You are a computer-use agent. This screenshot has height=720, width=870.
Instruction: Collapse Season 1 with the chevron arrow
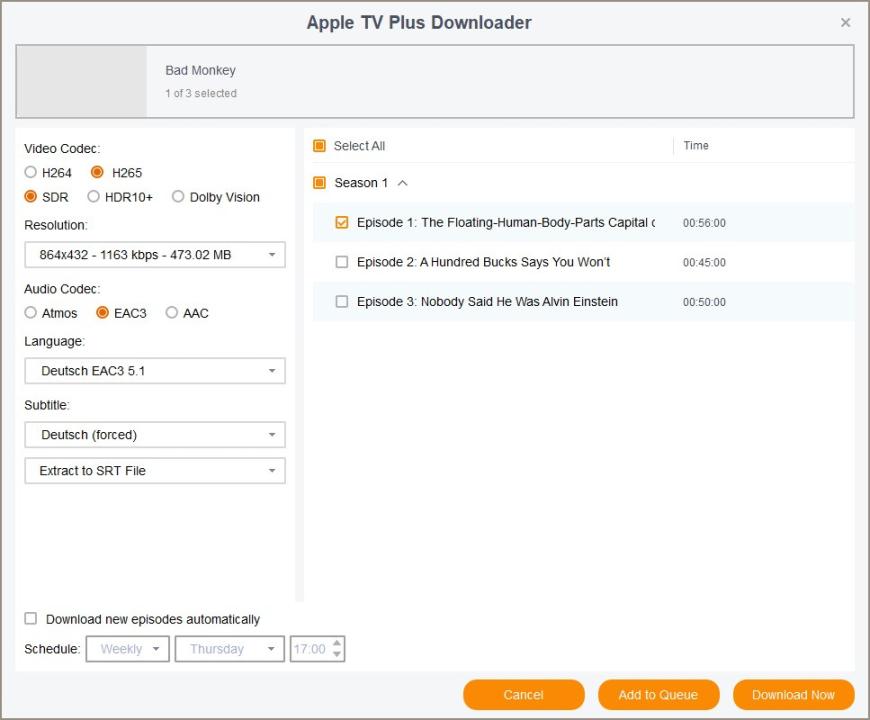click(x=403, y=183)
